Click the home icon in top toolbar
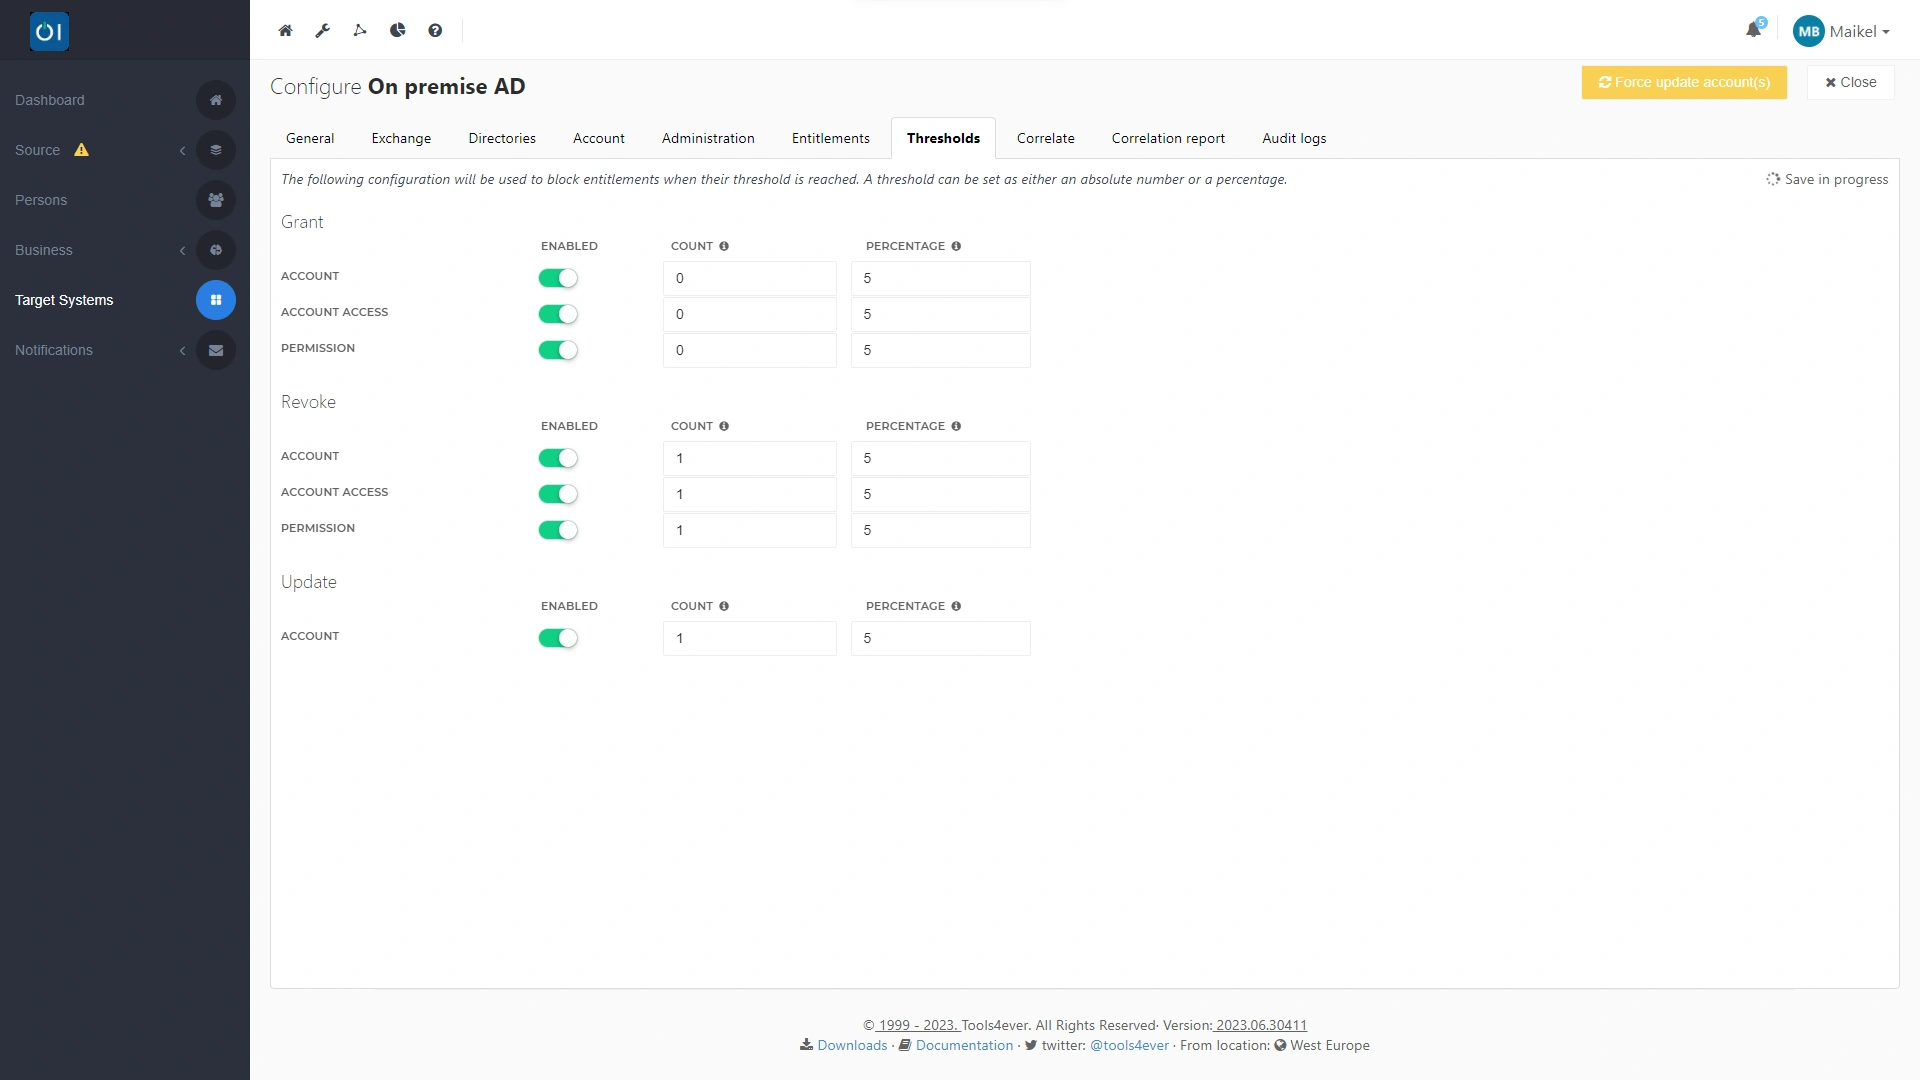Viewport: 1920px width, 1080px height. pyautogui.click(x=285, y=30)
